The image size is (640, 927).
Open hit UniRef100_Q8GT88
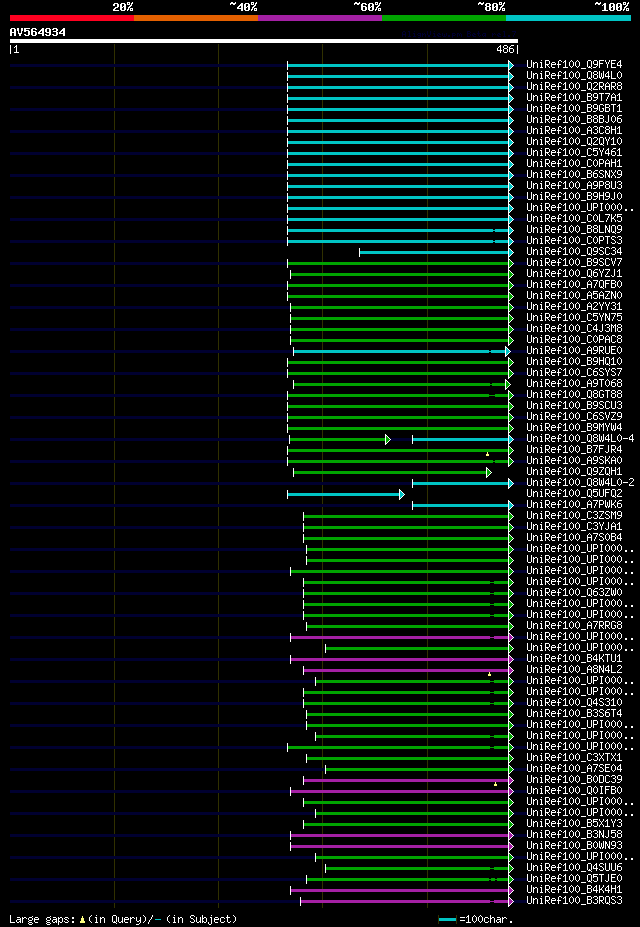pyautogui.click(x=574, y=395)
